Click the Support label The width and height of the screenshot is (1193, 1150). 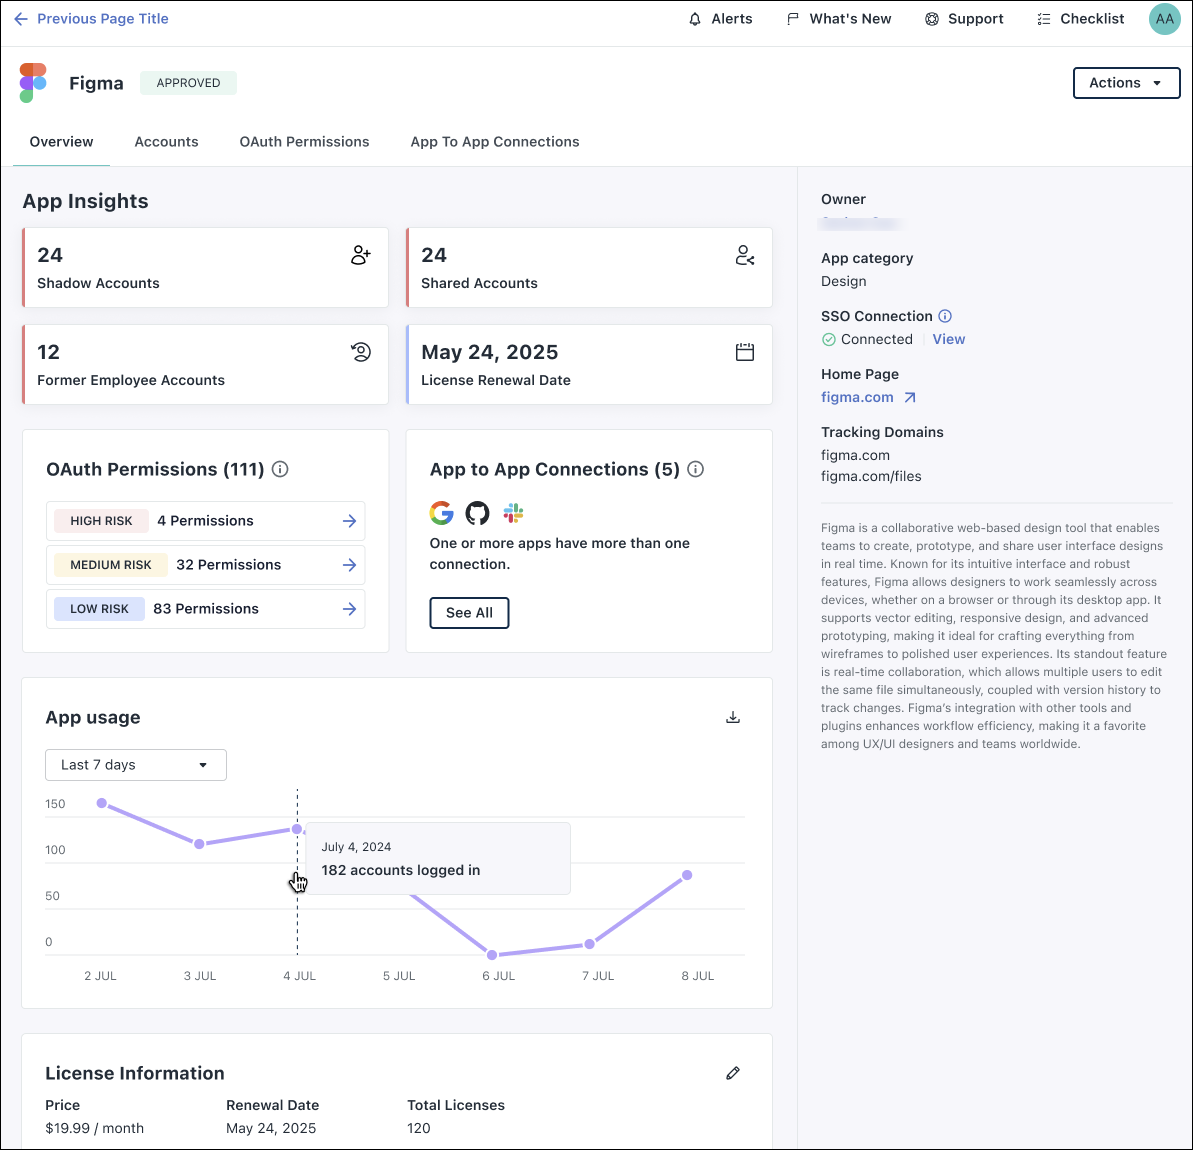click(975, 19)
